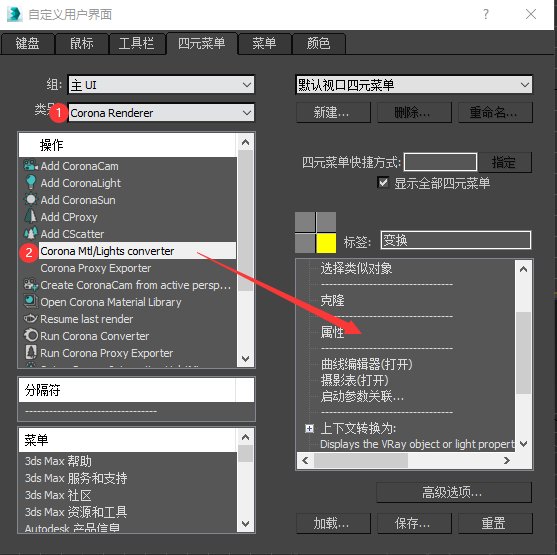Select the 属性 quad menu item
The height and width of the screenshot is (555, 557).
[332, 333]
